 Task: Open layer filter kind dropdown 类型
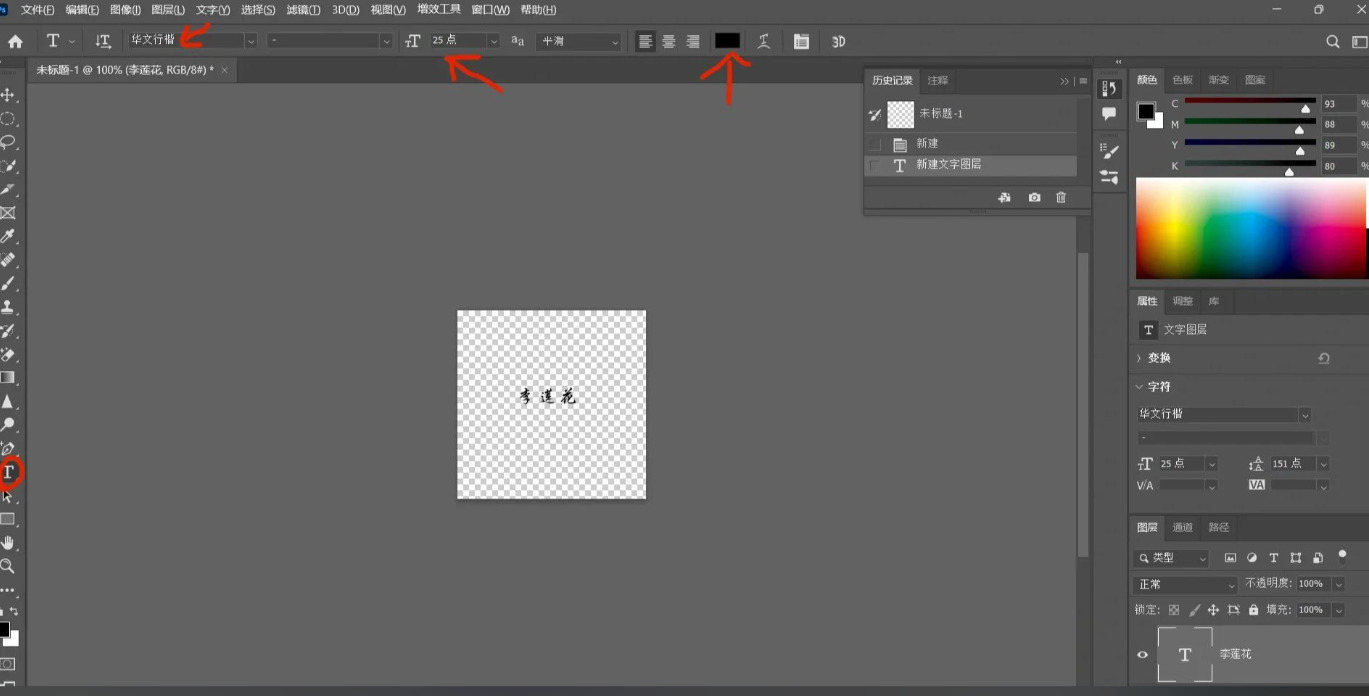[1172, 558]
